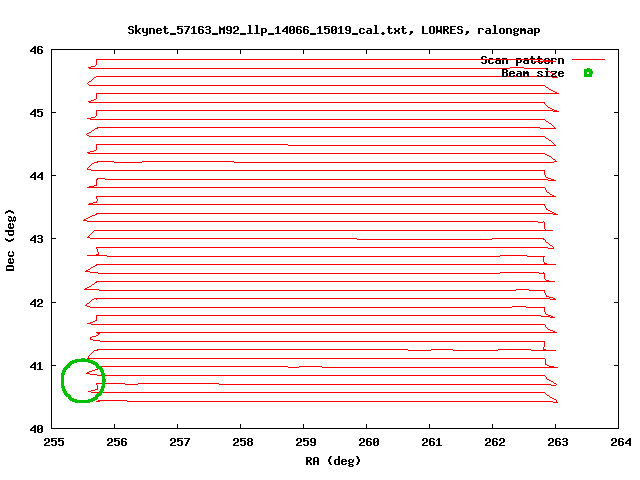Select the 'Scan pattern' legend label
640x480 pixels.
tap(522, 60)
